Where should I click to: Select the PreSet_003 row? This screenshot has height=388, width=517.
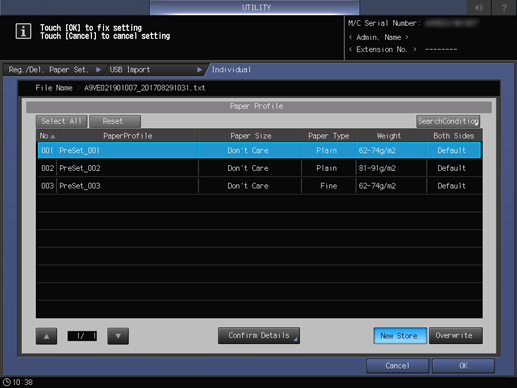pyautogui.click(x=259, y=186)
